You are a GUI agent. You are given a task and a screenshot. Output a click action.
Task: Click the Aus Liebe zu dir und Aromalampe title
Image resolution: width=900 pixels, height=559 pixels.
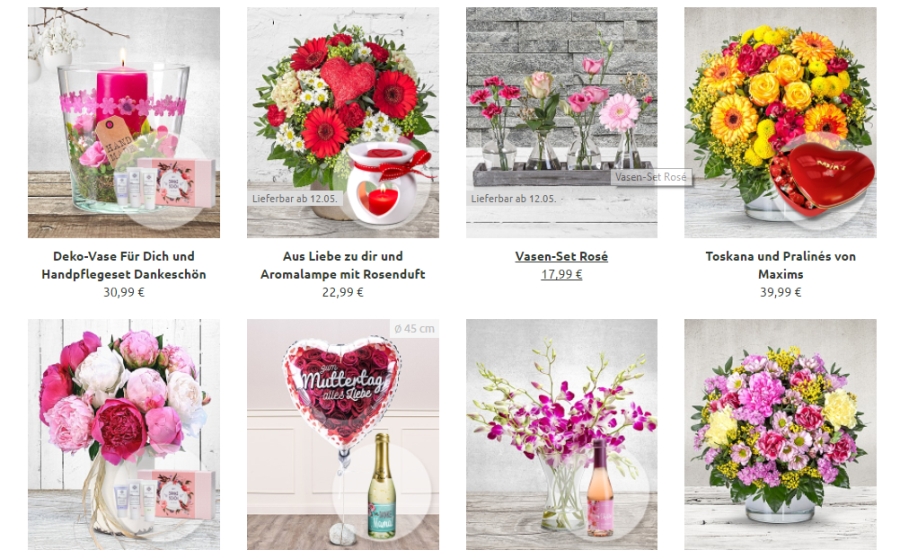pos(343,265)
